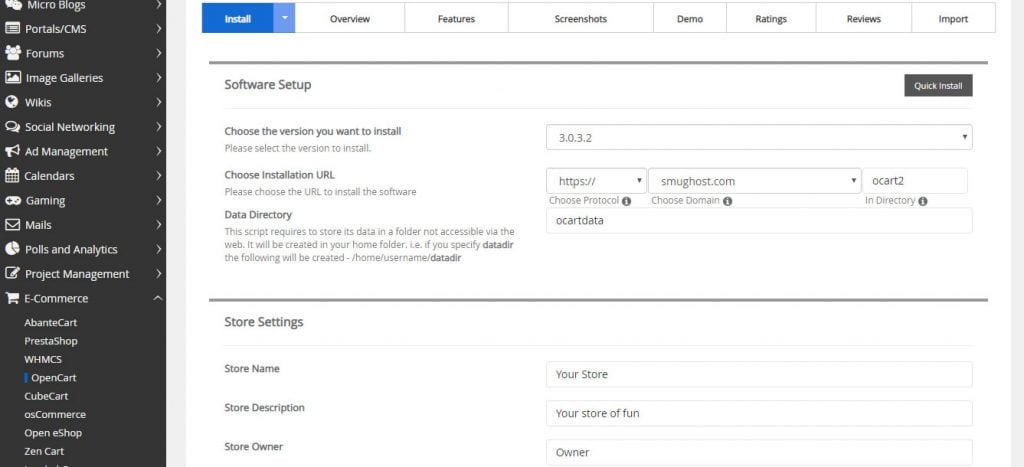Select the Install tab

238,18
